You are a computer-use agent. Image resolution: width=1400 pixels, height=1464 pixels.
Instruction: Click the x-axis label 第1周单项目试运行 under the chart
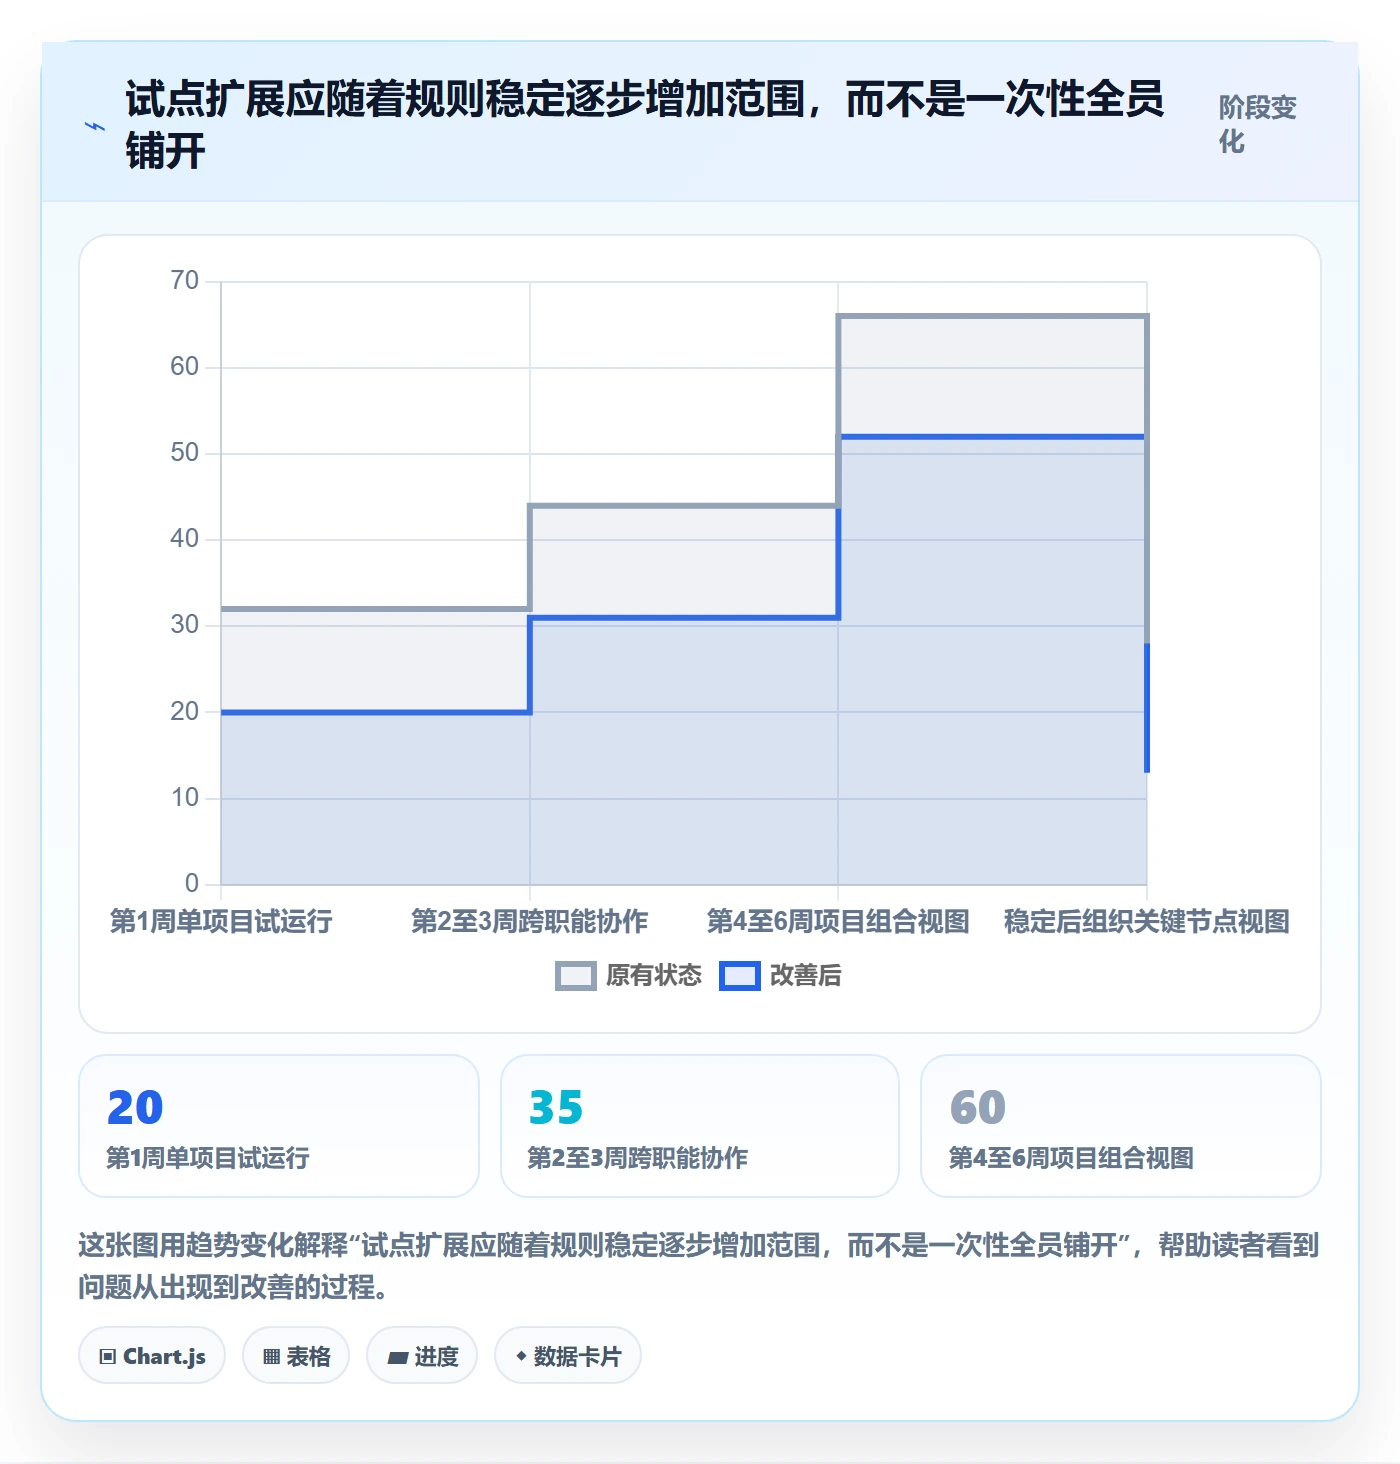(221, 921)
